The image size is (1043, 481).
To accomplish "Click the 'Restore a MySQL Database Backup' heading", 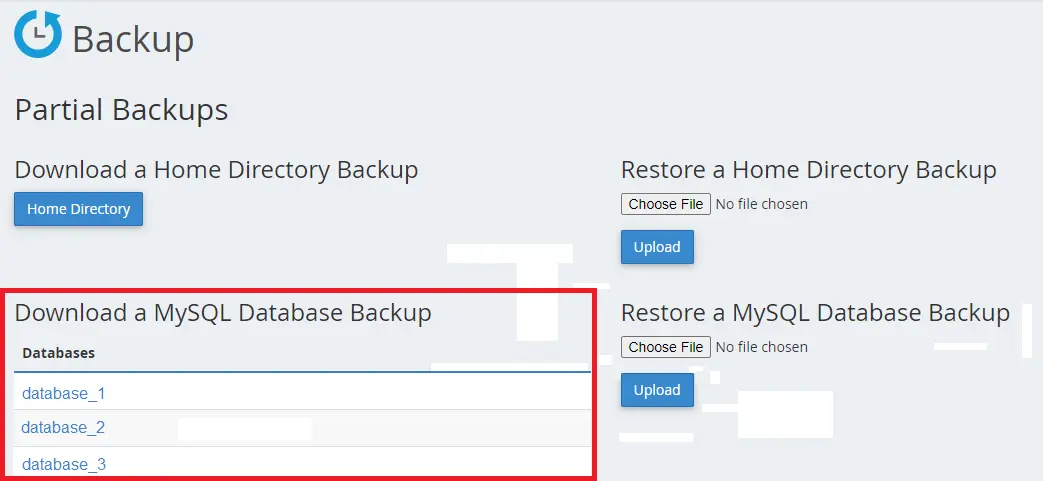I will pos(815,313).
